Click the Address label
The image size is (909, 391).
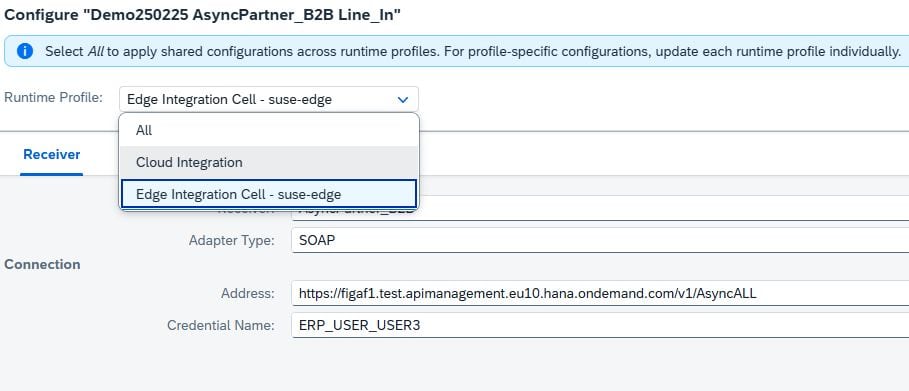(248, 294)
